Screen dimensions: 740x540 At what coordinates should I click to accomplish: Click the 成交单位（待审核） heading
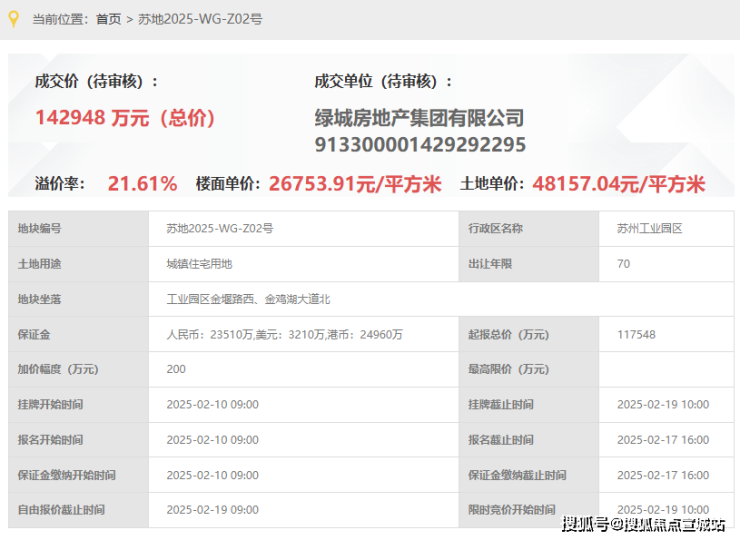point(383,81)
